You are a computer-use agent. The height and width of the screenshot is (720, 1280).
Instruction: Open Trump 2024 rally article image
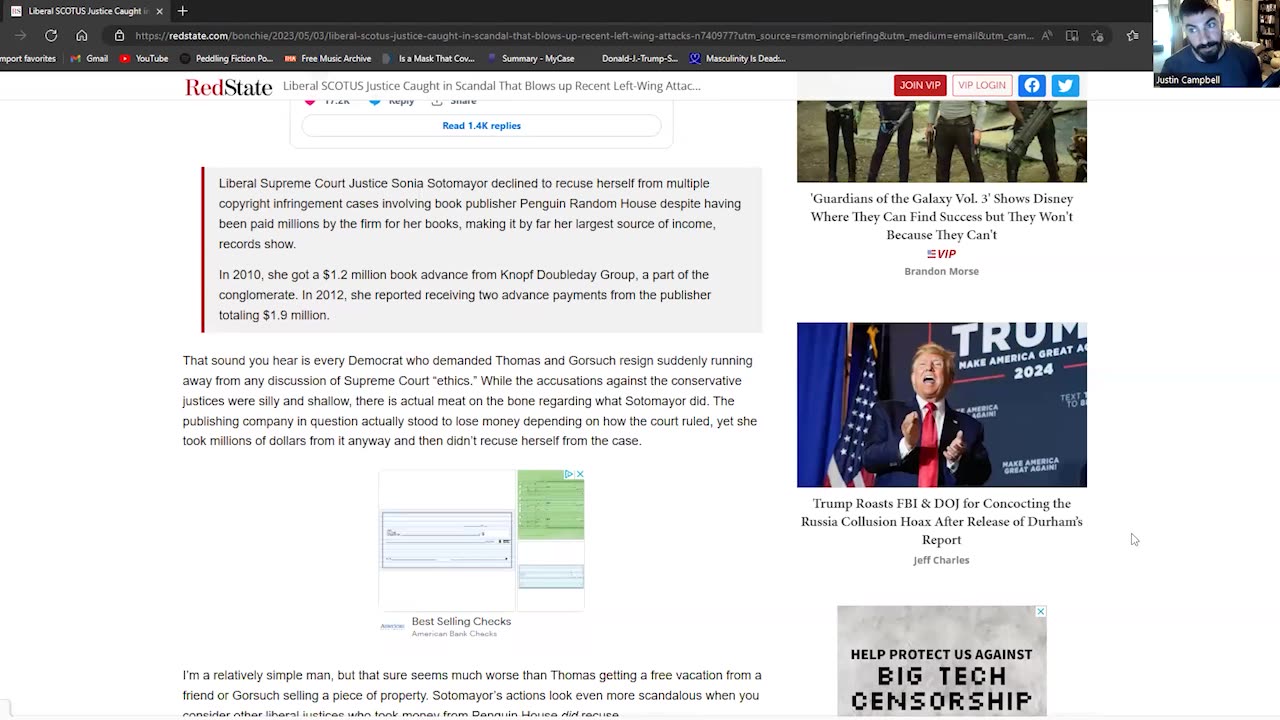(x=942, y=404)
